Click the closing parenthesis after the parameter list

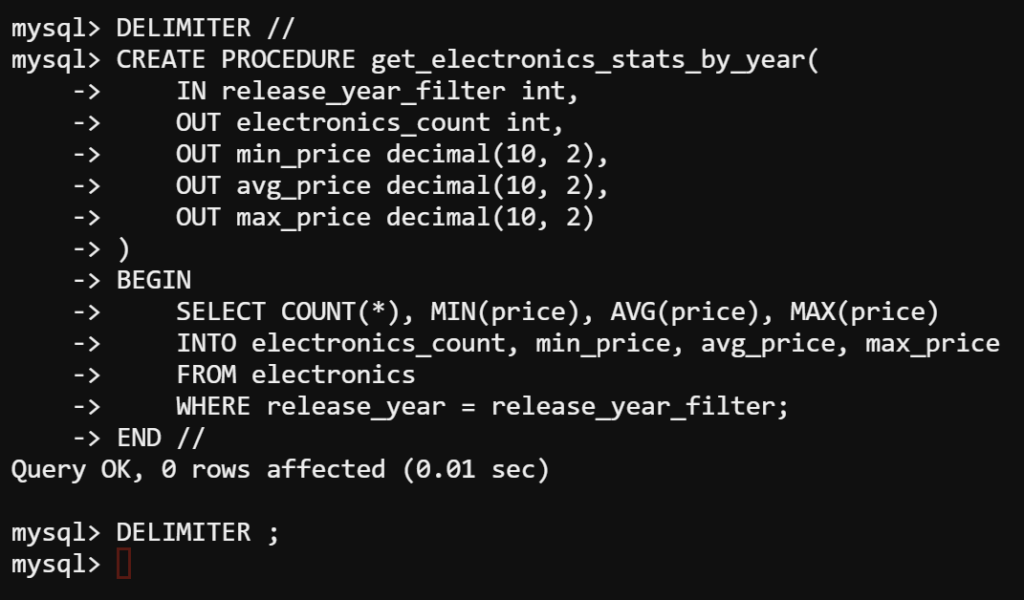(x=123, y=249)
